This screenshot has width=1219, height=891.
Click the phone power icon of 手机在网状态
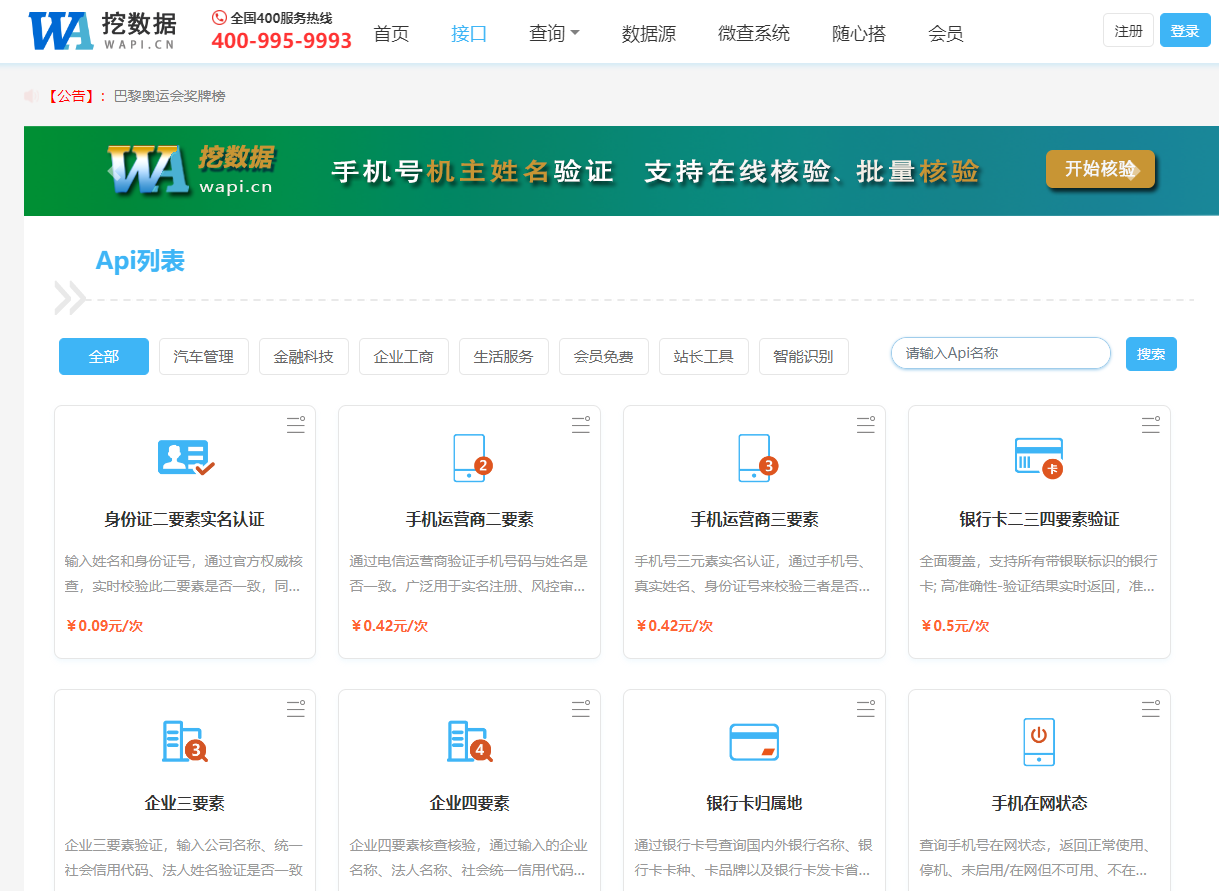1039,741
